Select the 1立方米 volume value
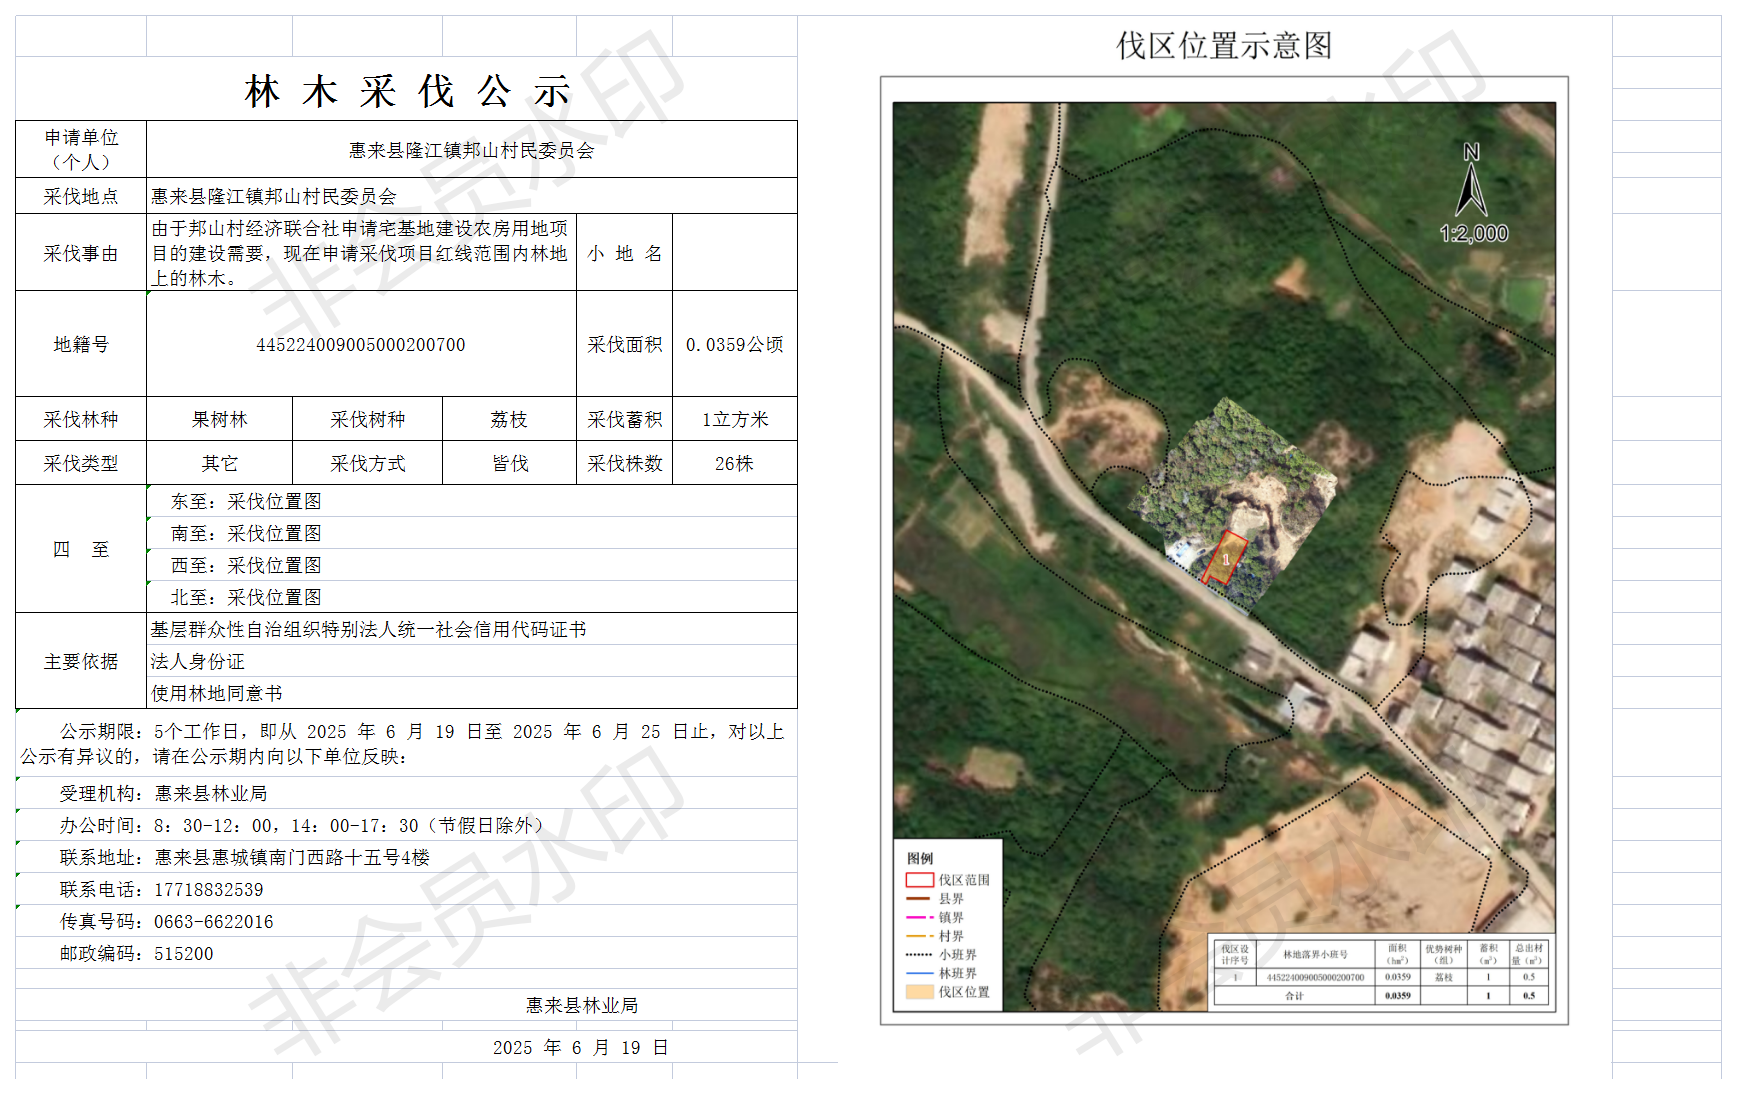Viewport: 1737px width, 1094px height. (735, 419)
